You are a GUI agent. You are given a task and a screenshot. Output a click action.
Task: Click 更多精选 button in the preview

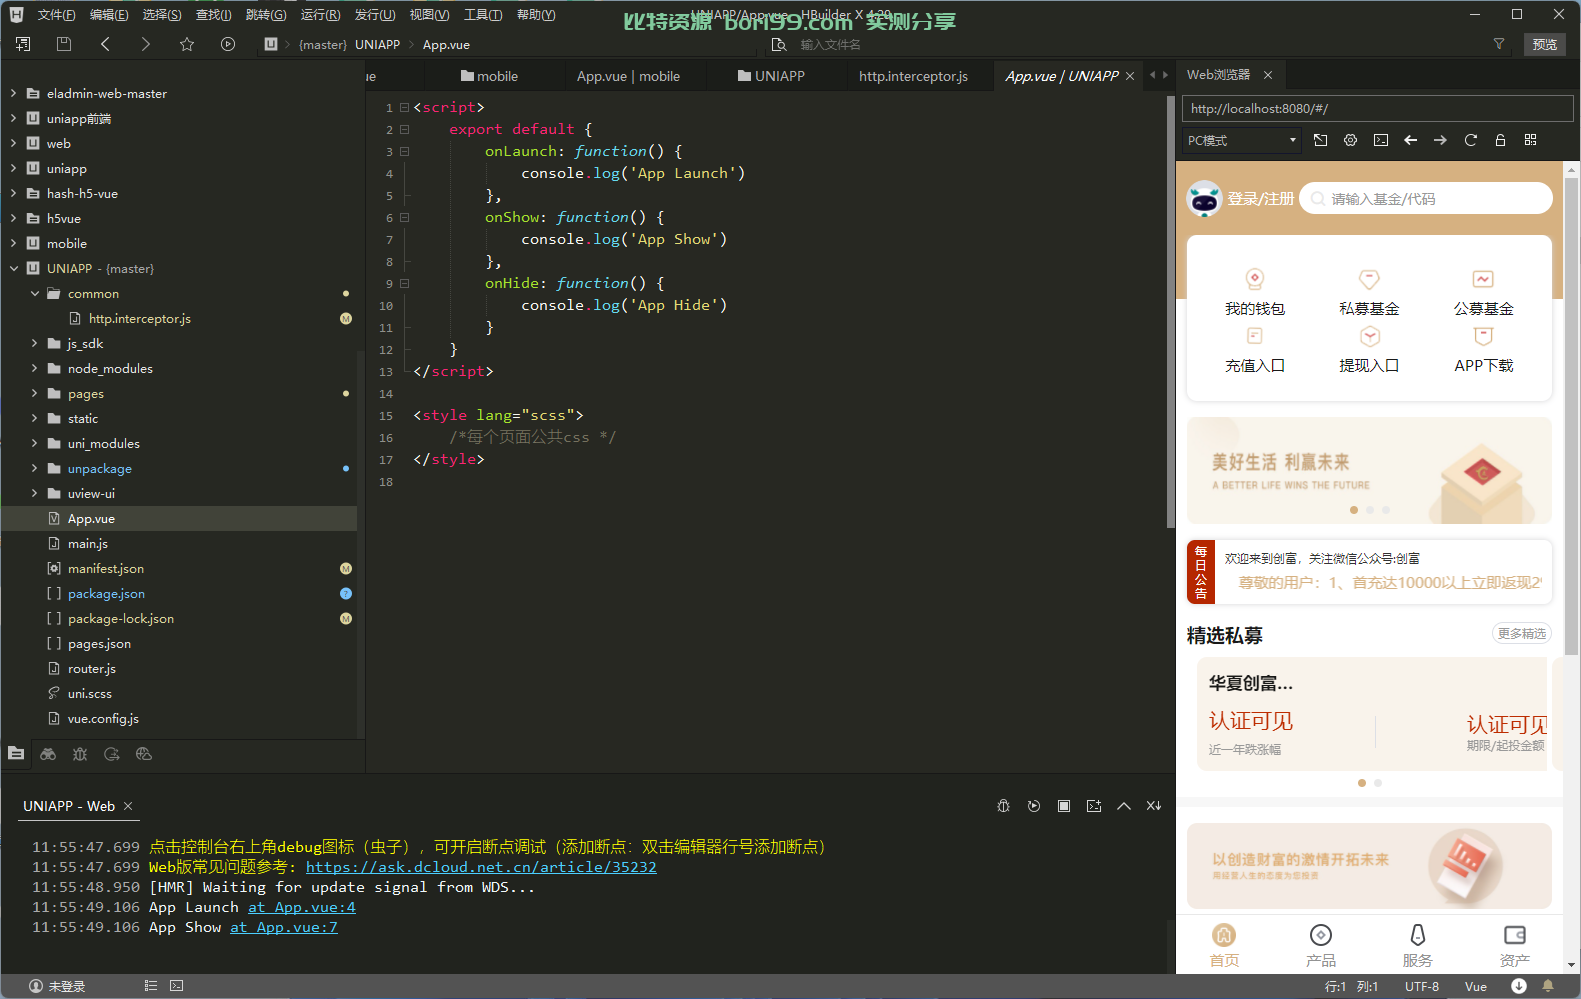1521,633
